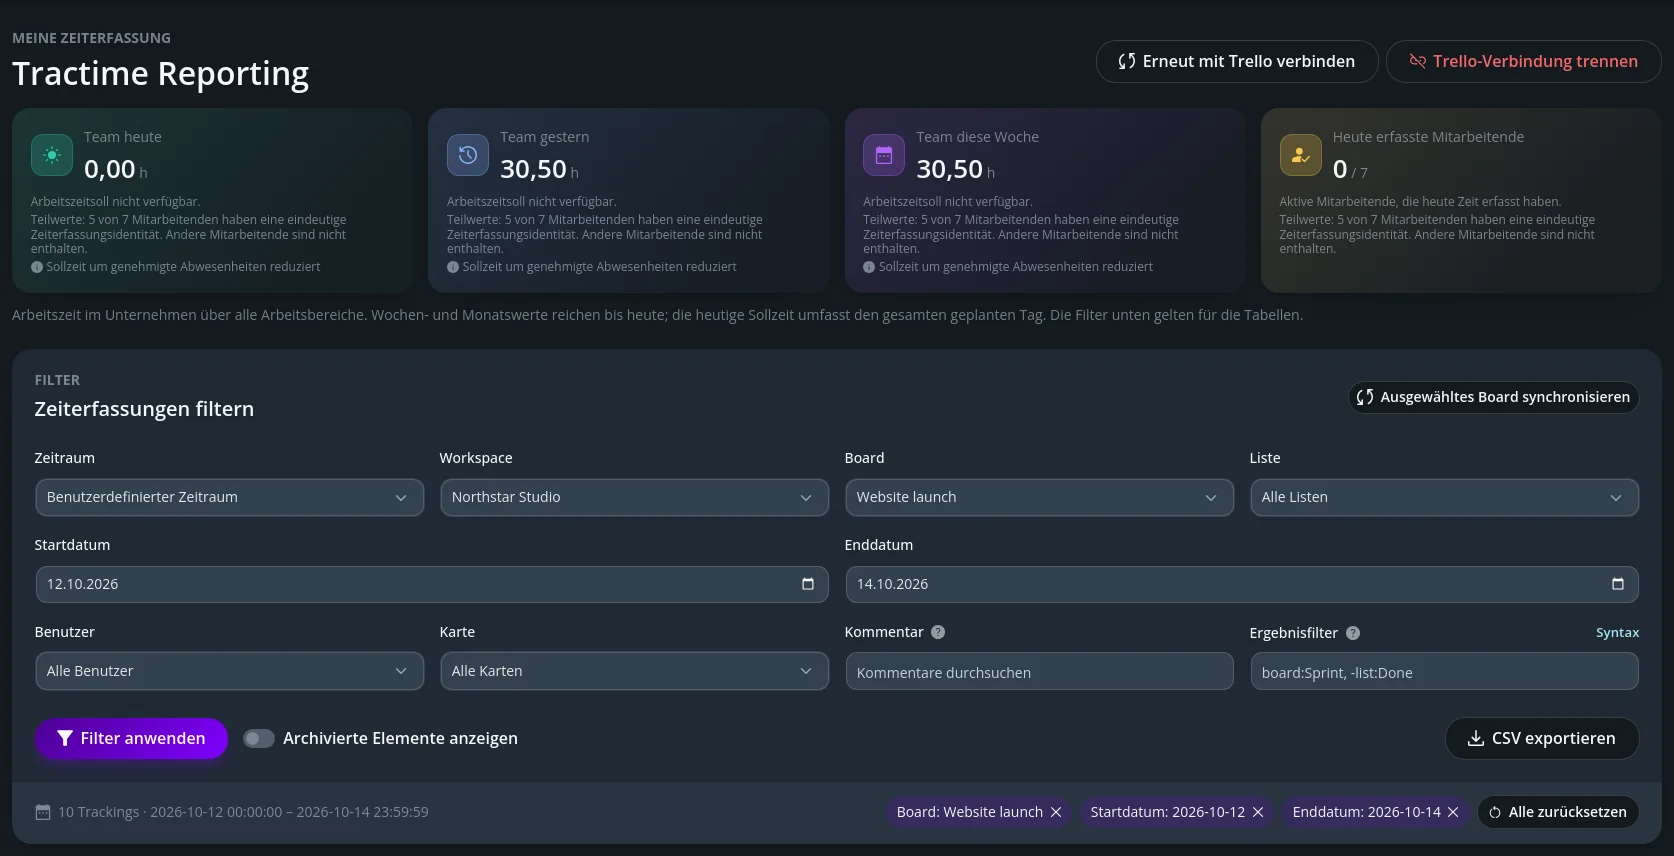Remove the Enddatum: 2026-10-14 chip
The image size is (1674, 856).
tap(1453, 812)
